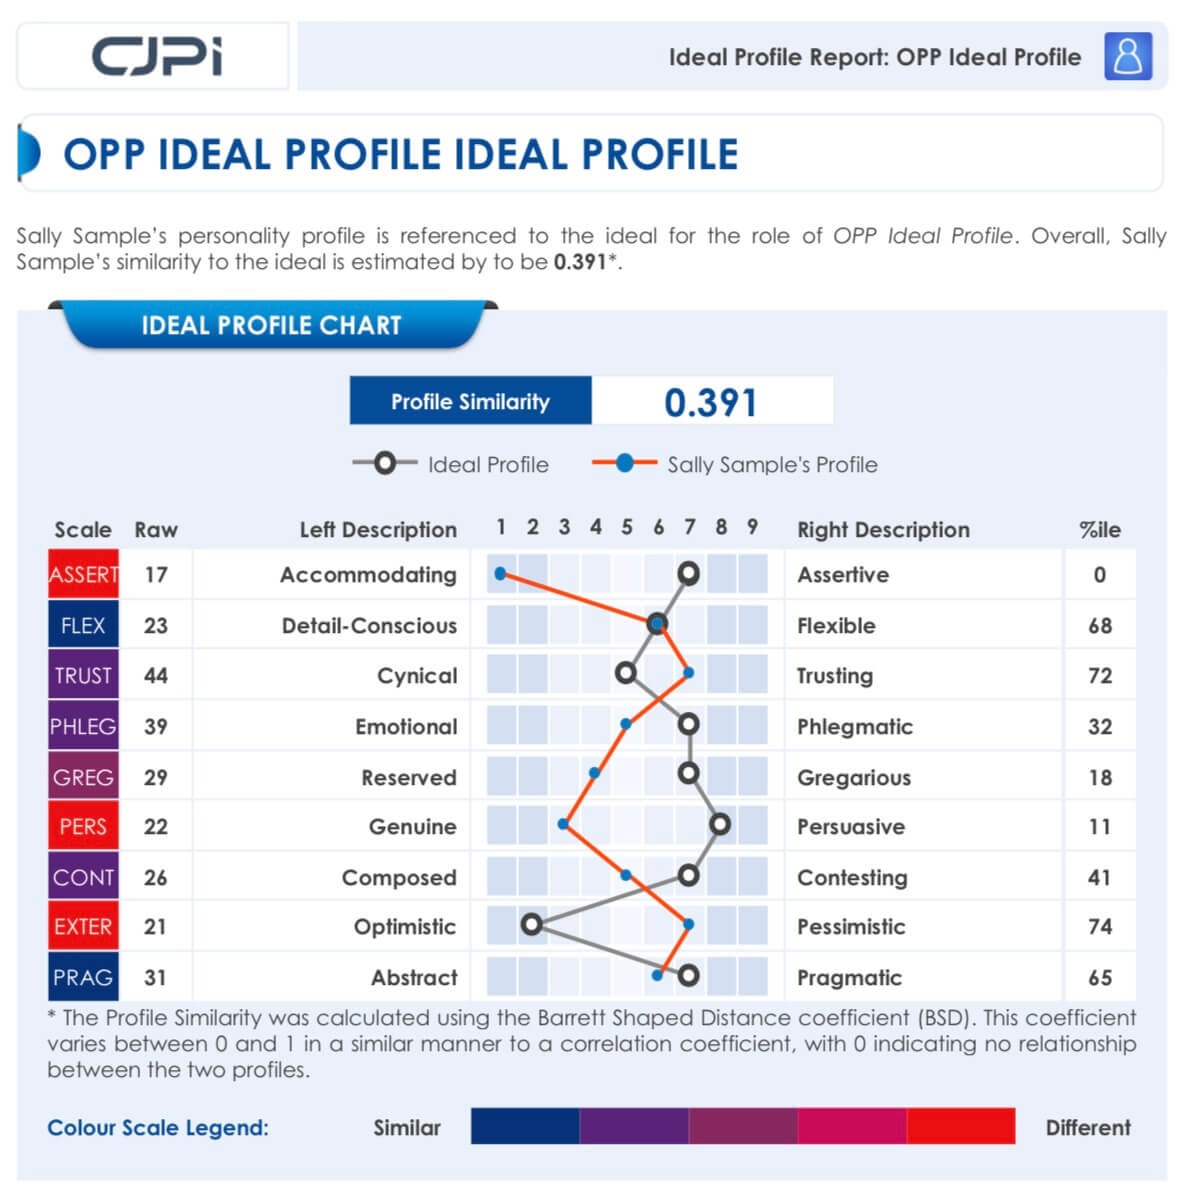Click Sally's data point on Accommodating row
Viewport: 1191px width, 1196px height.
[x=501, y=574]
